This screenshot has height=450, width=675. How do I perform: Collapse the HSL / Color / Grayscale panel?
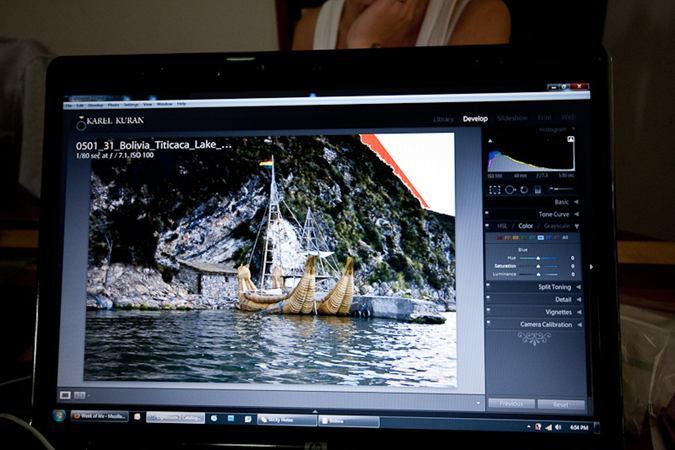tap(576, 226)
